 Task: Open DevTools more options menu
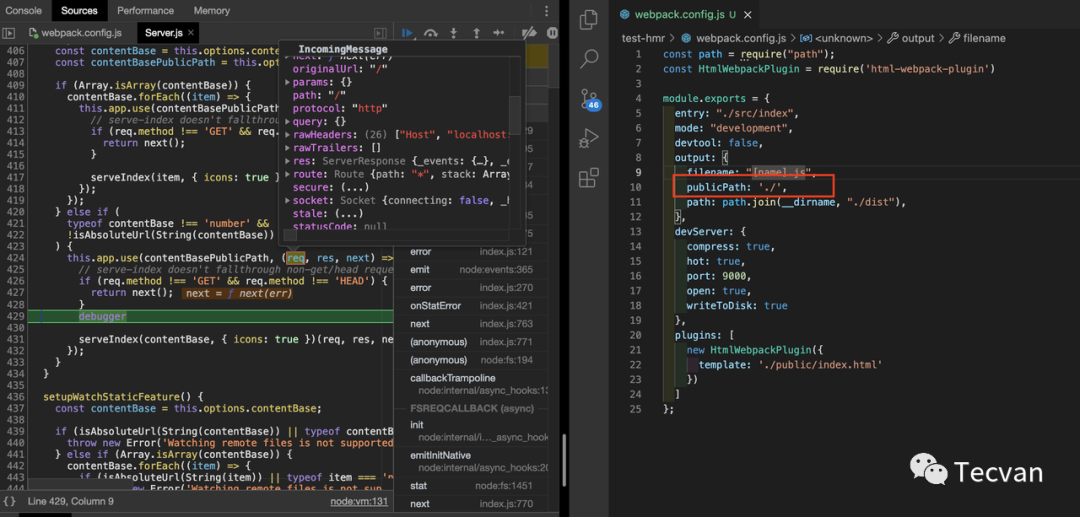click(x=547, y=10)
